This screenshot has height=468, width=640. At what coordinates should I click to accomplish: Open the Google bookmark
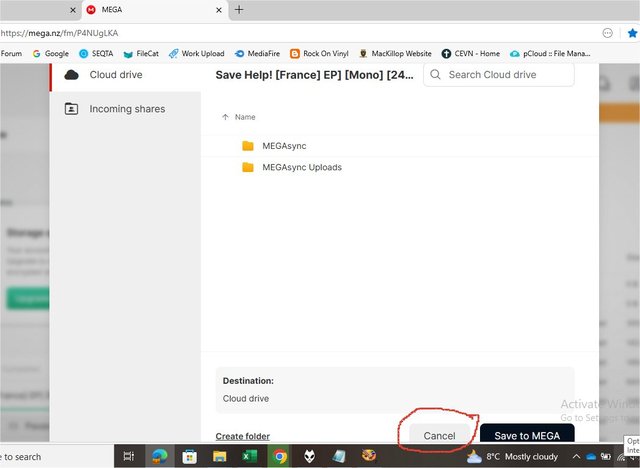(51, 53)
